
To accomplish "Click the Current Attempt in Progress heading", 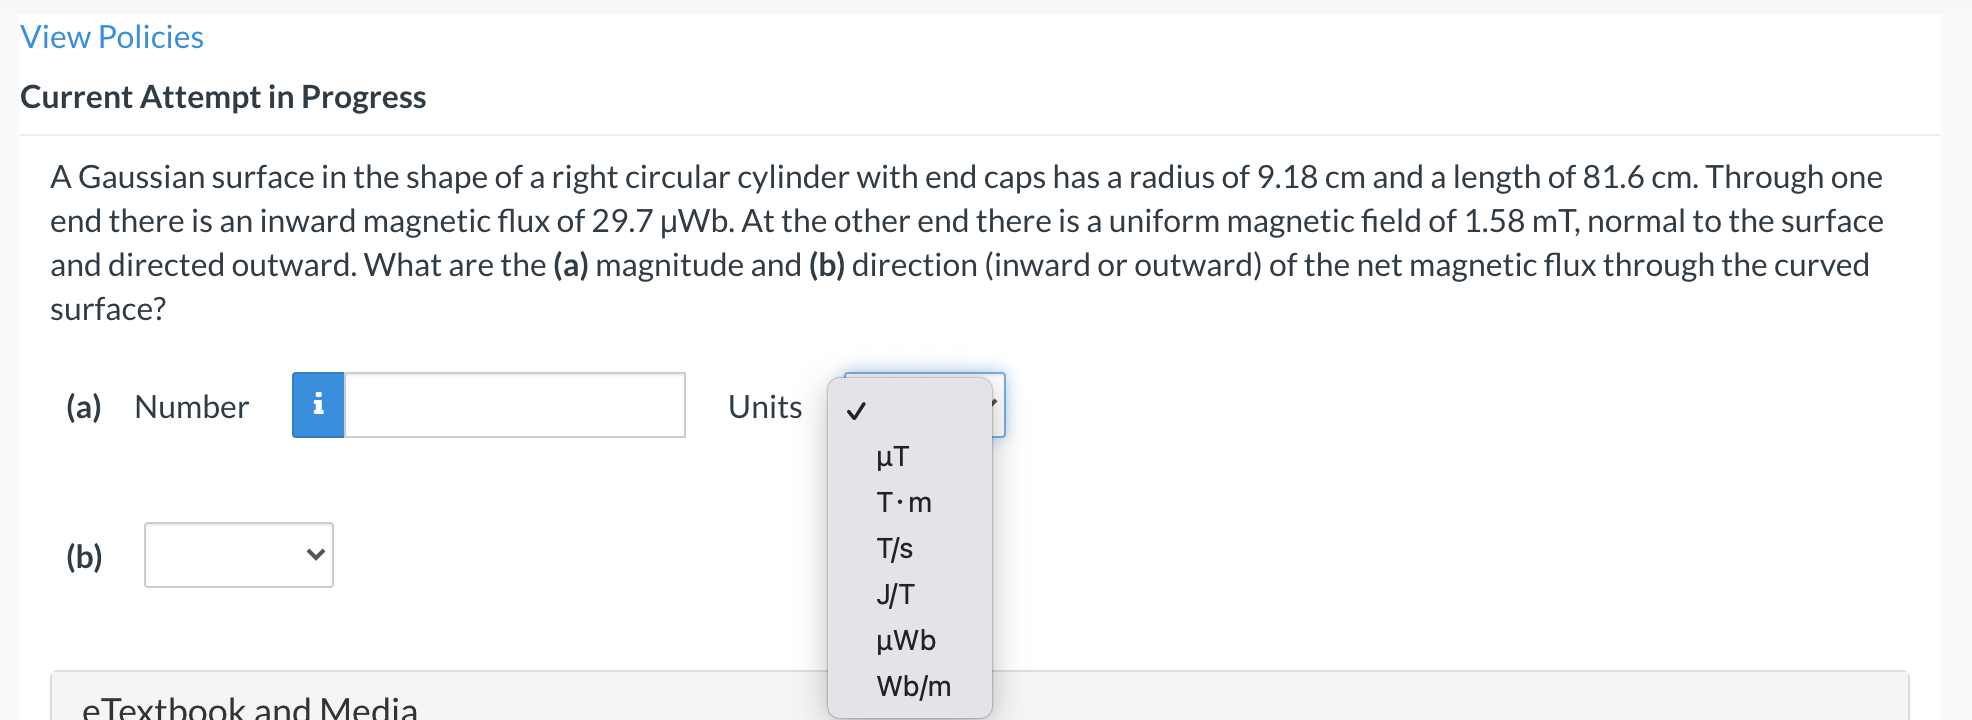I will pos(222,97).
